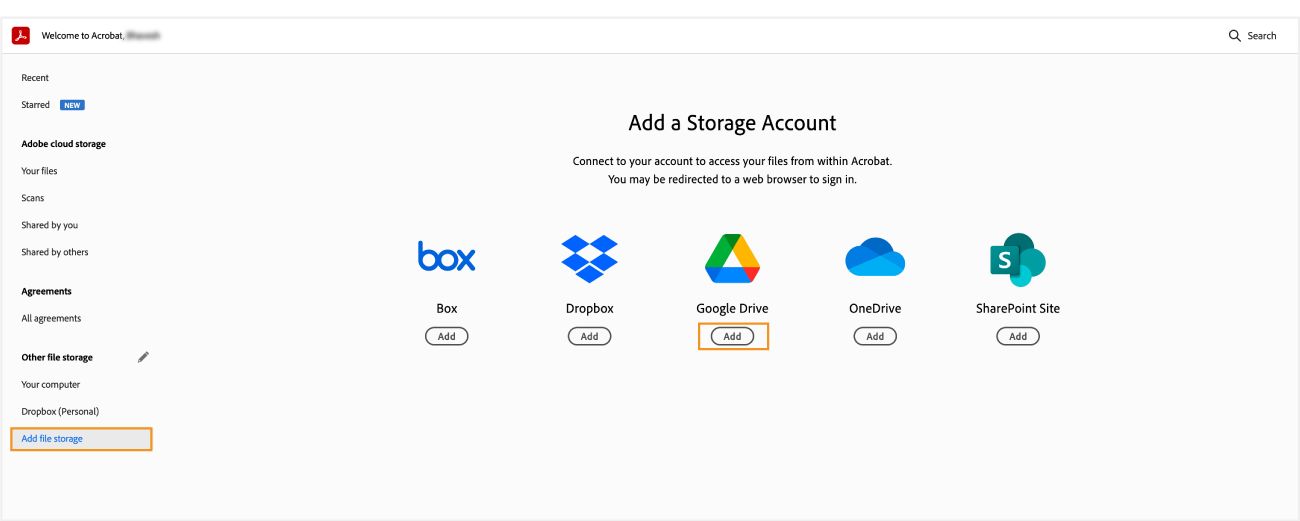The image size is (1300, 521).
Task: Click the NEW badge next to Starred
Action: 72,105
